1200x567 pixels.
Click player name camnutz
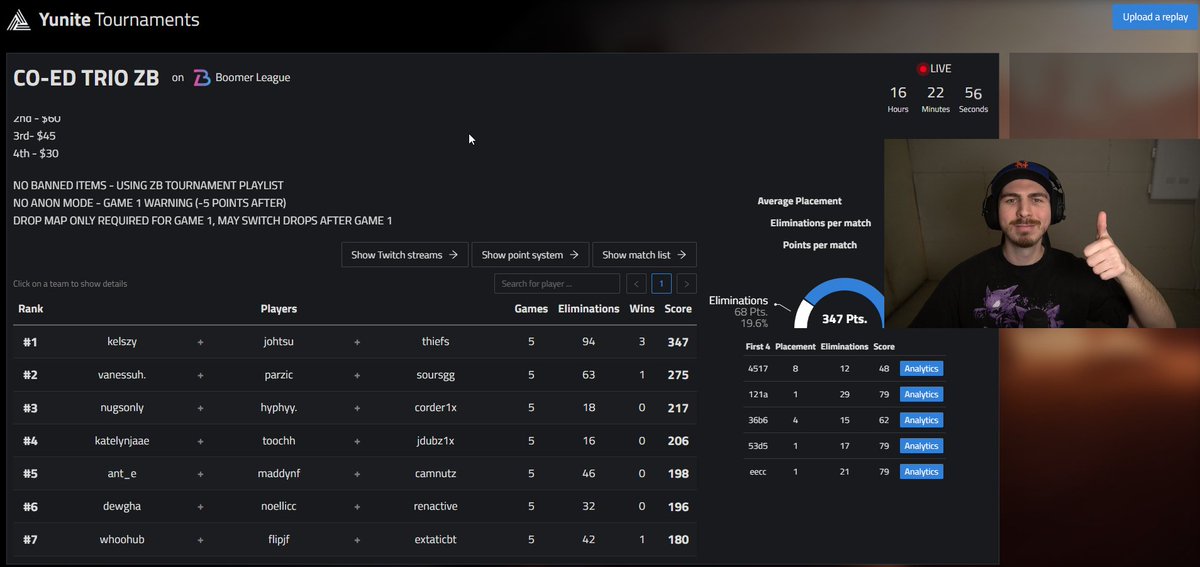click(435, 474)
